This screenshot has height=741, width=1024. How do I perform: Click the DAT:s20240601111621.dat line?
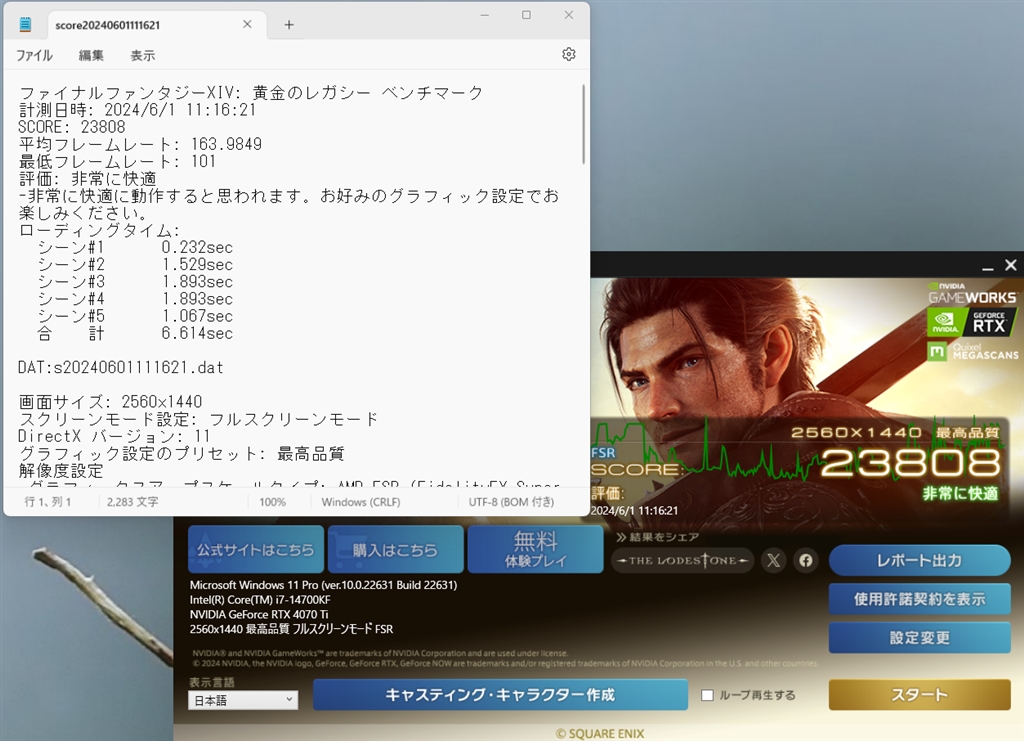(x=121, y=368)
